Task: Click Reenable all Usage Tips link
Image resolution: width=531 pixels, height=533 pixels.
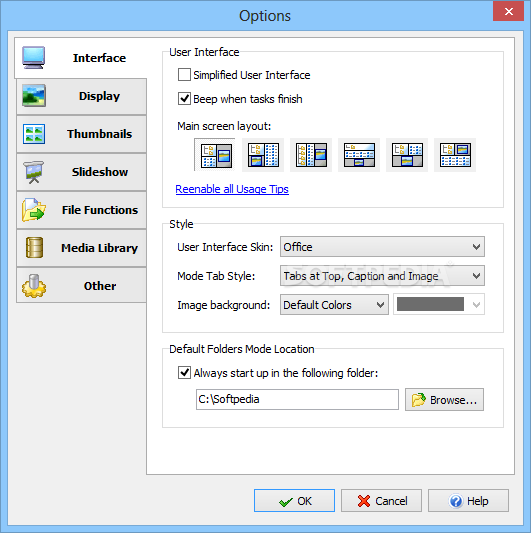Action: (232, 189)
